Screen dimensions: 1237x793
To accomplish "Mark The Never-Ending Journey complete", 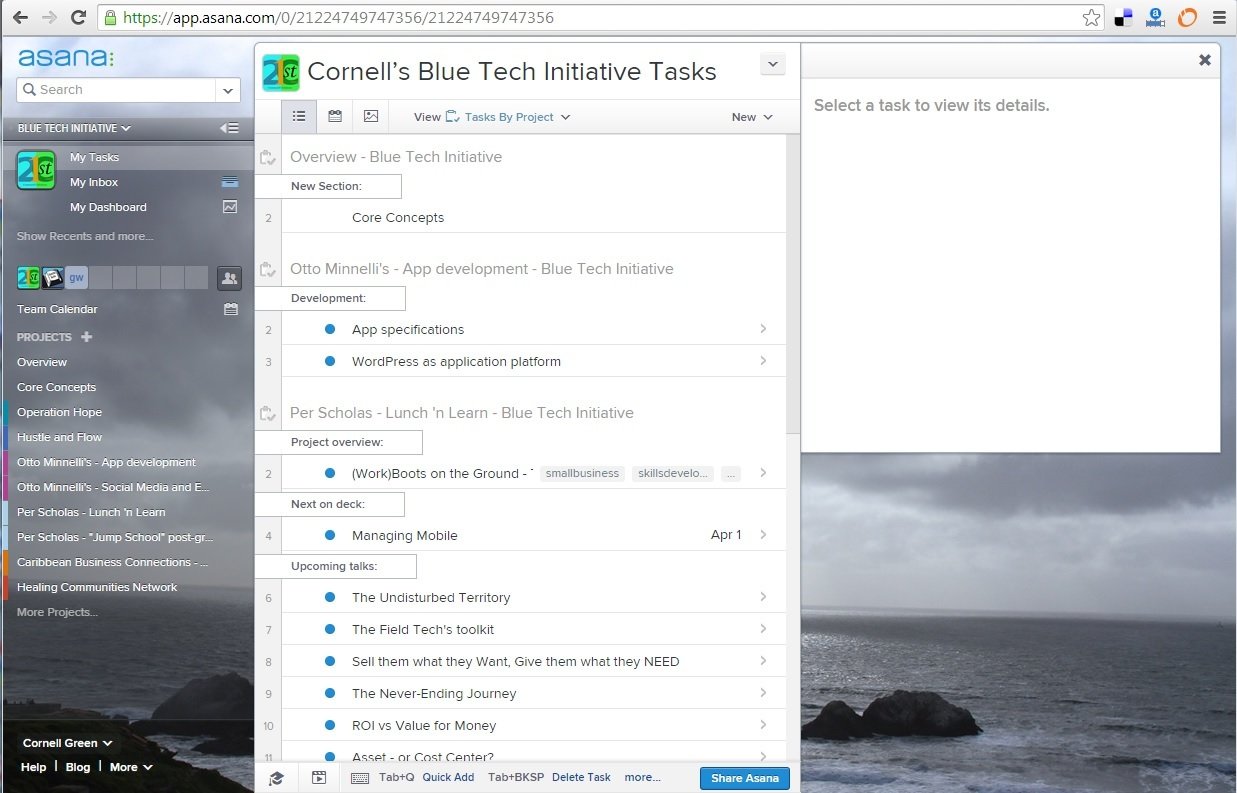I will click(x=330, y=693).
